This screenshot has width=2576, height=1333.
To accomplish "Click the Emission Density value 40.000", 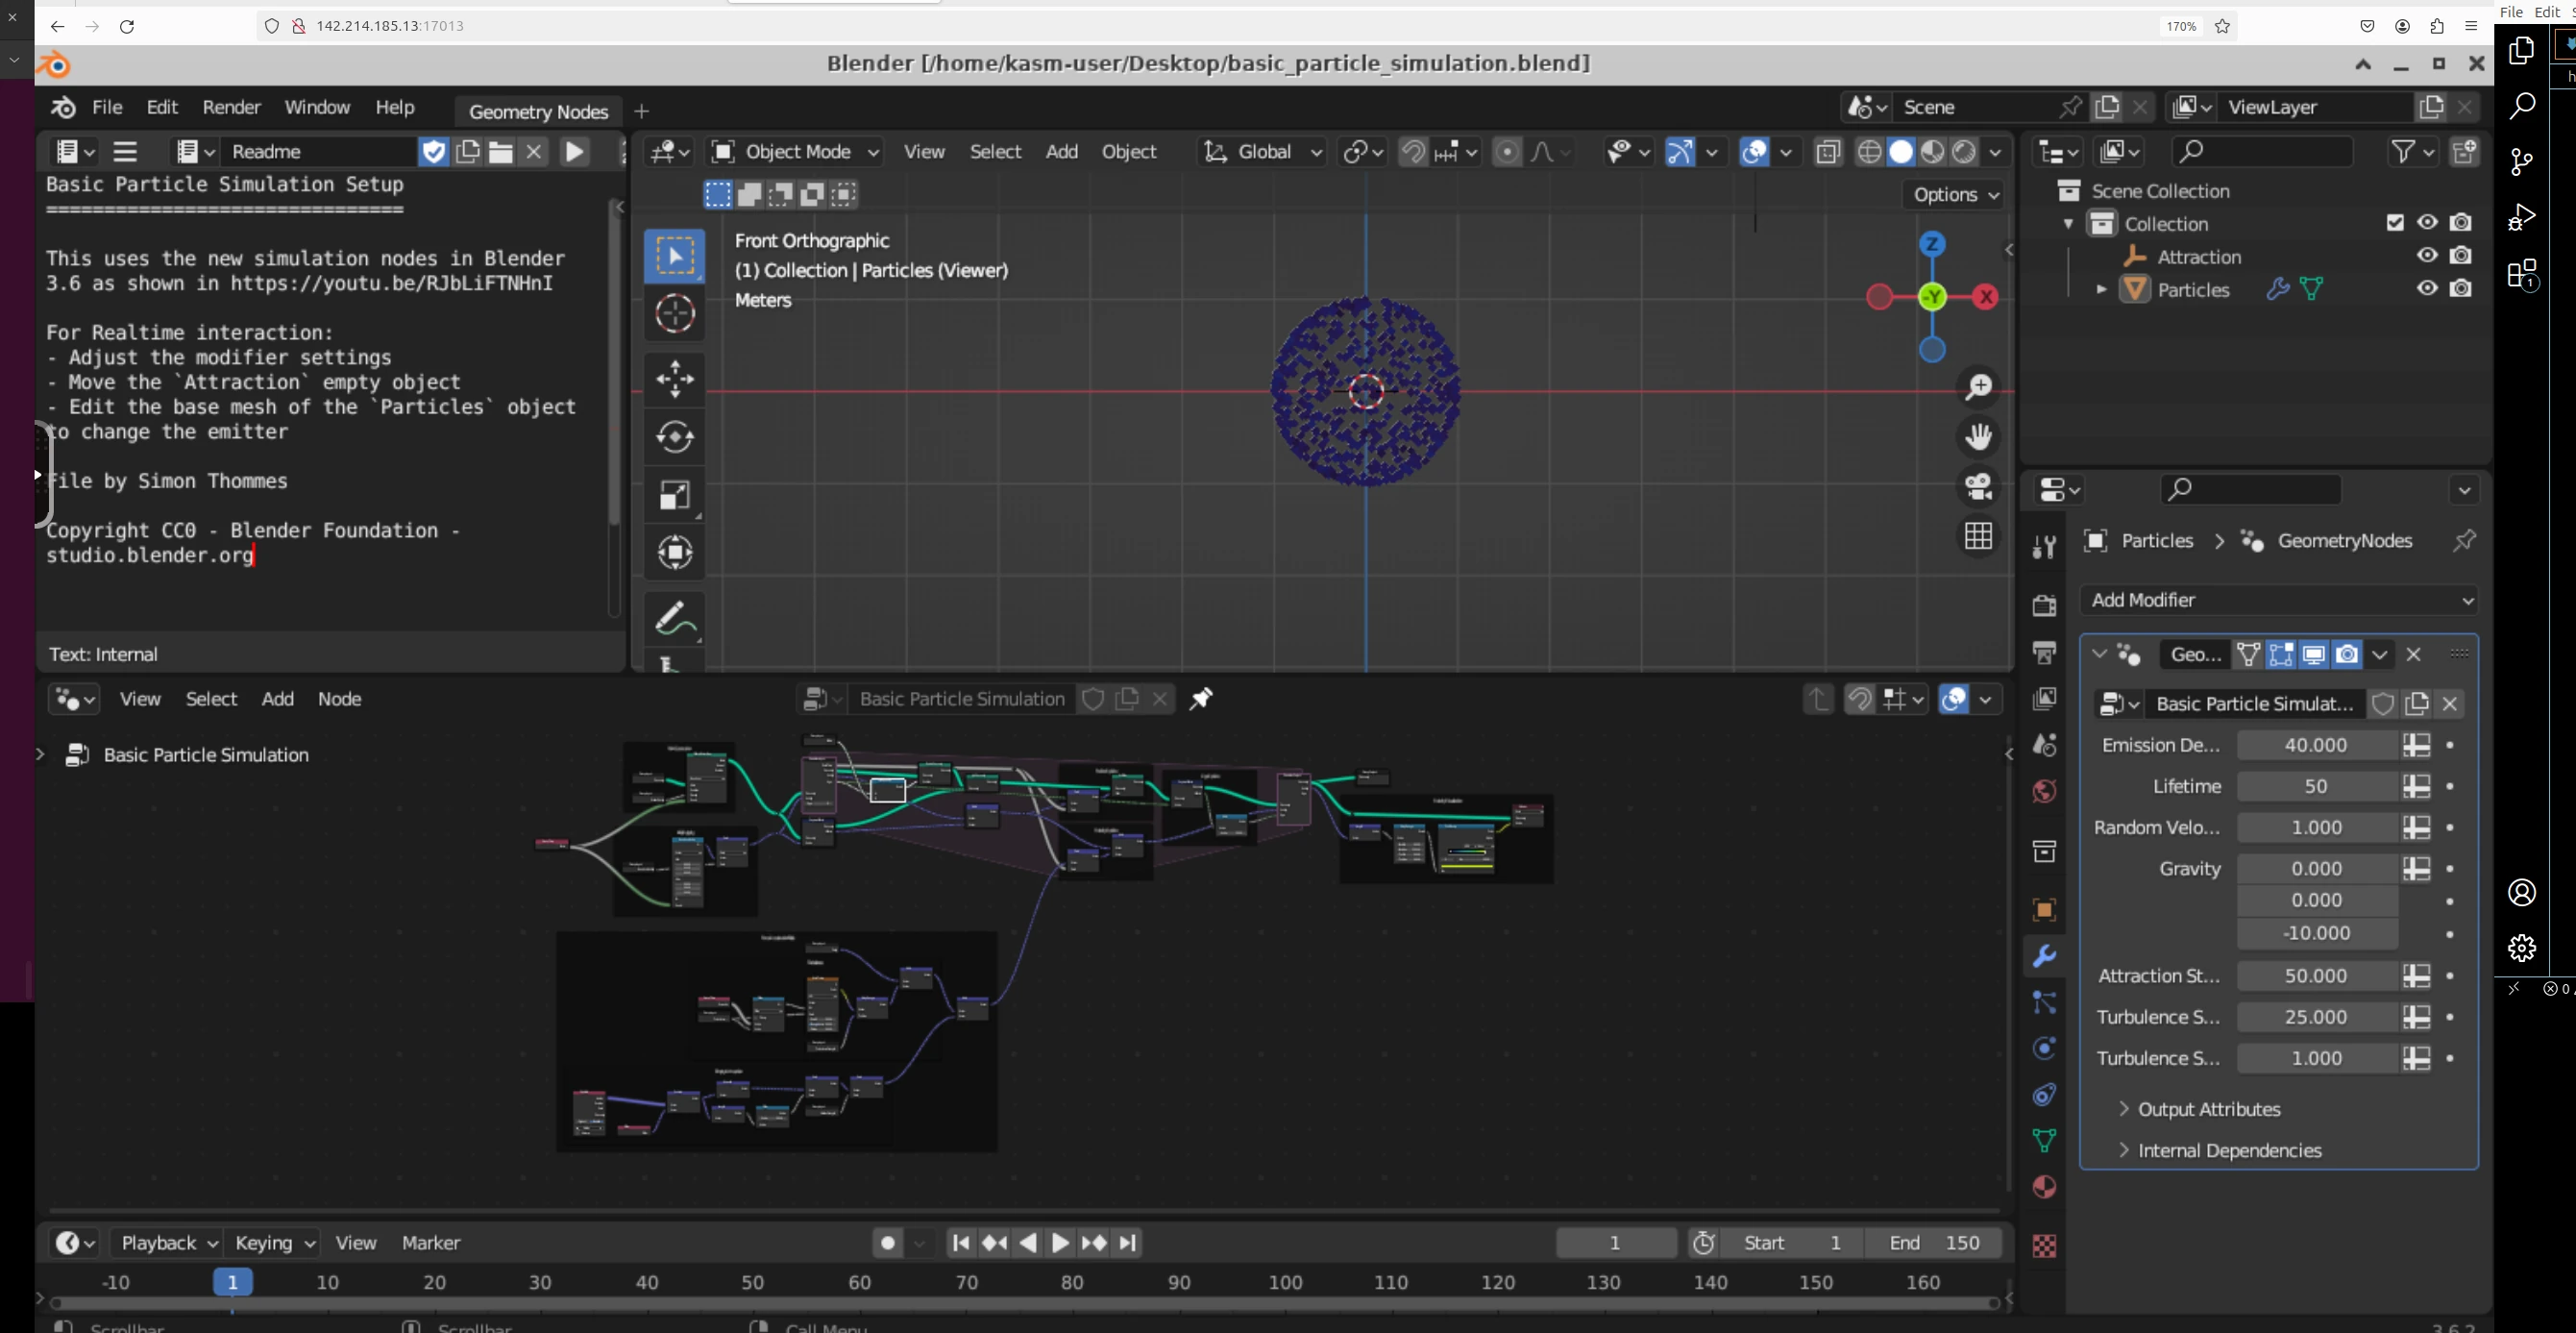I will click(x=2316, y=745).
